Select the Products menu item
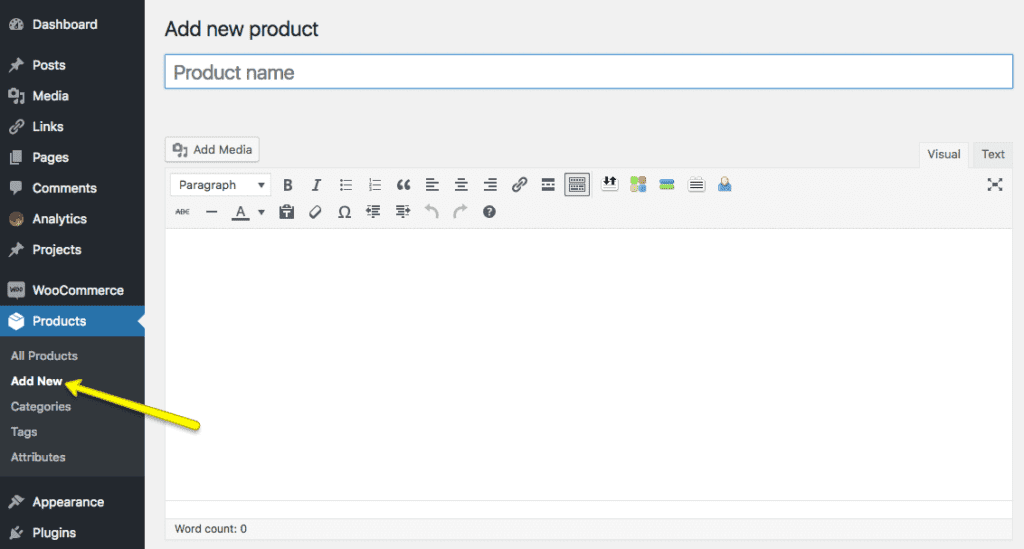1024x549 pixels. (x=72, y=321)
